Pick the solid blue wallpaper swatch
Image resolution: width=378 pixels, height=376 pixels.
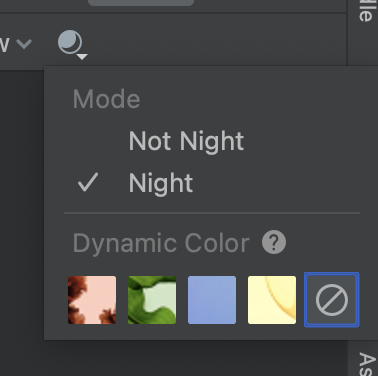click(212, 300)
